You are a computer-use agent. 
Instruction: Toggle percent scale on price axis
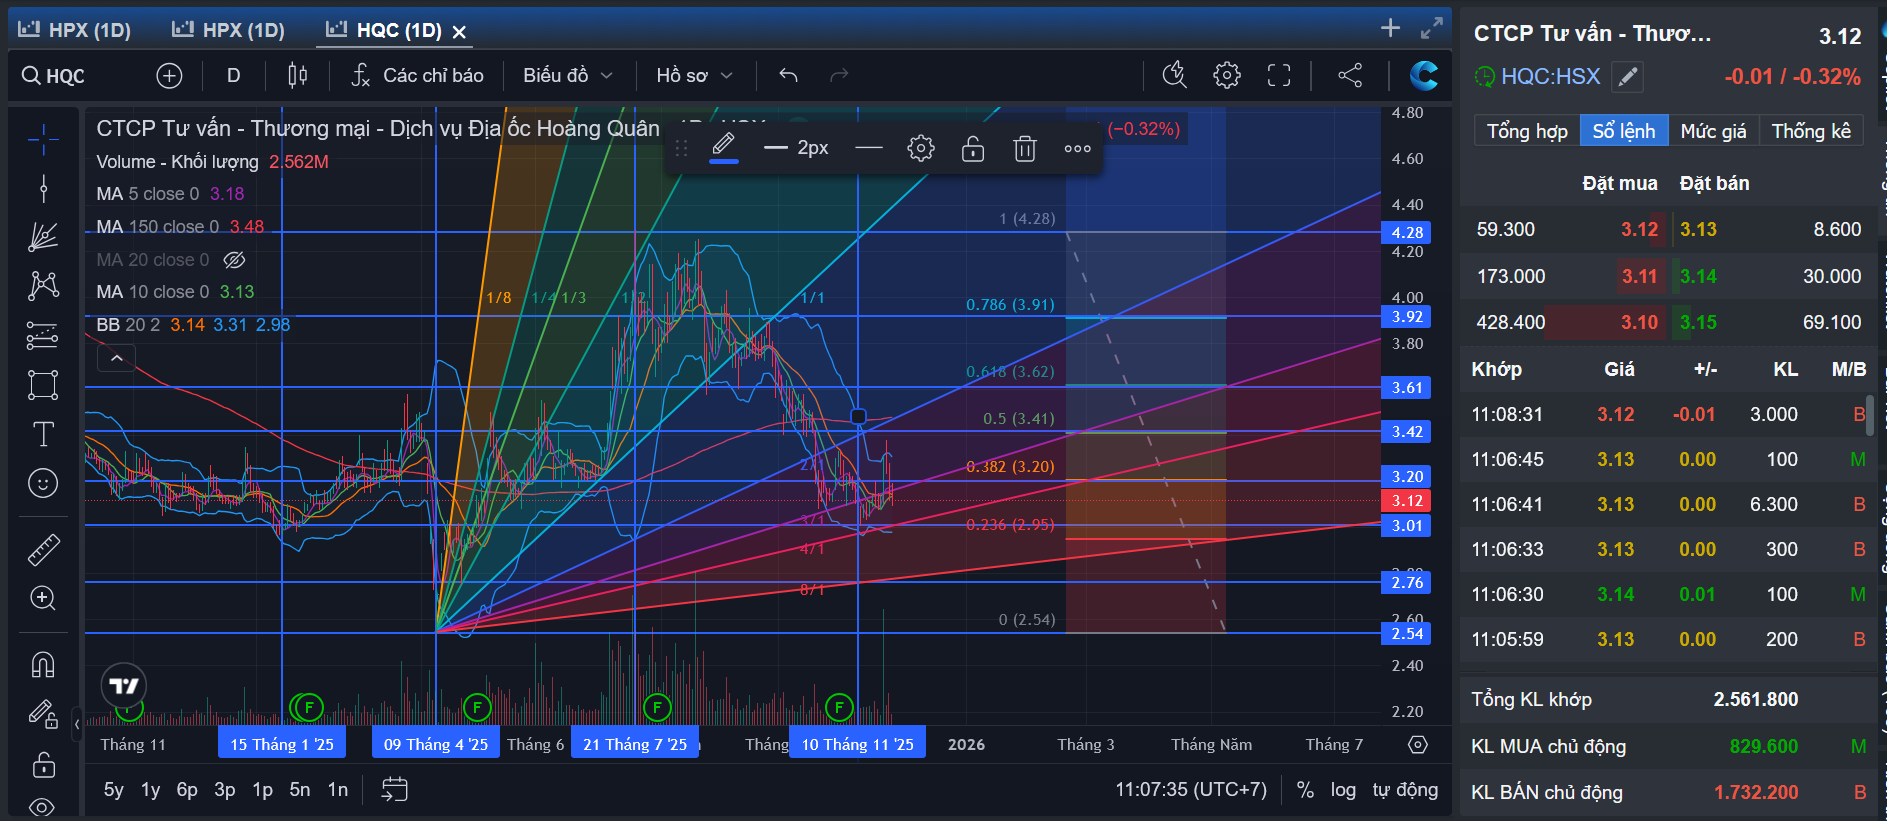[1305, 790]
